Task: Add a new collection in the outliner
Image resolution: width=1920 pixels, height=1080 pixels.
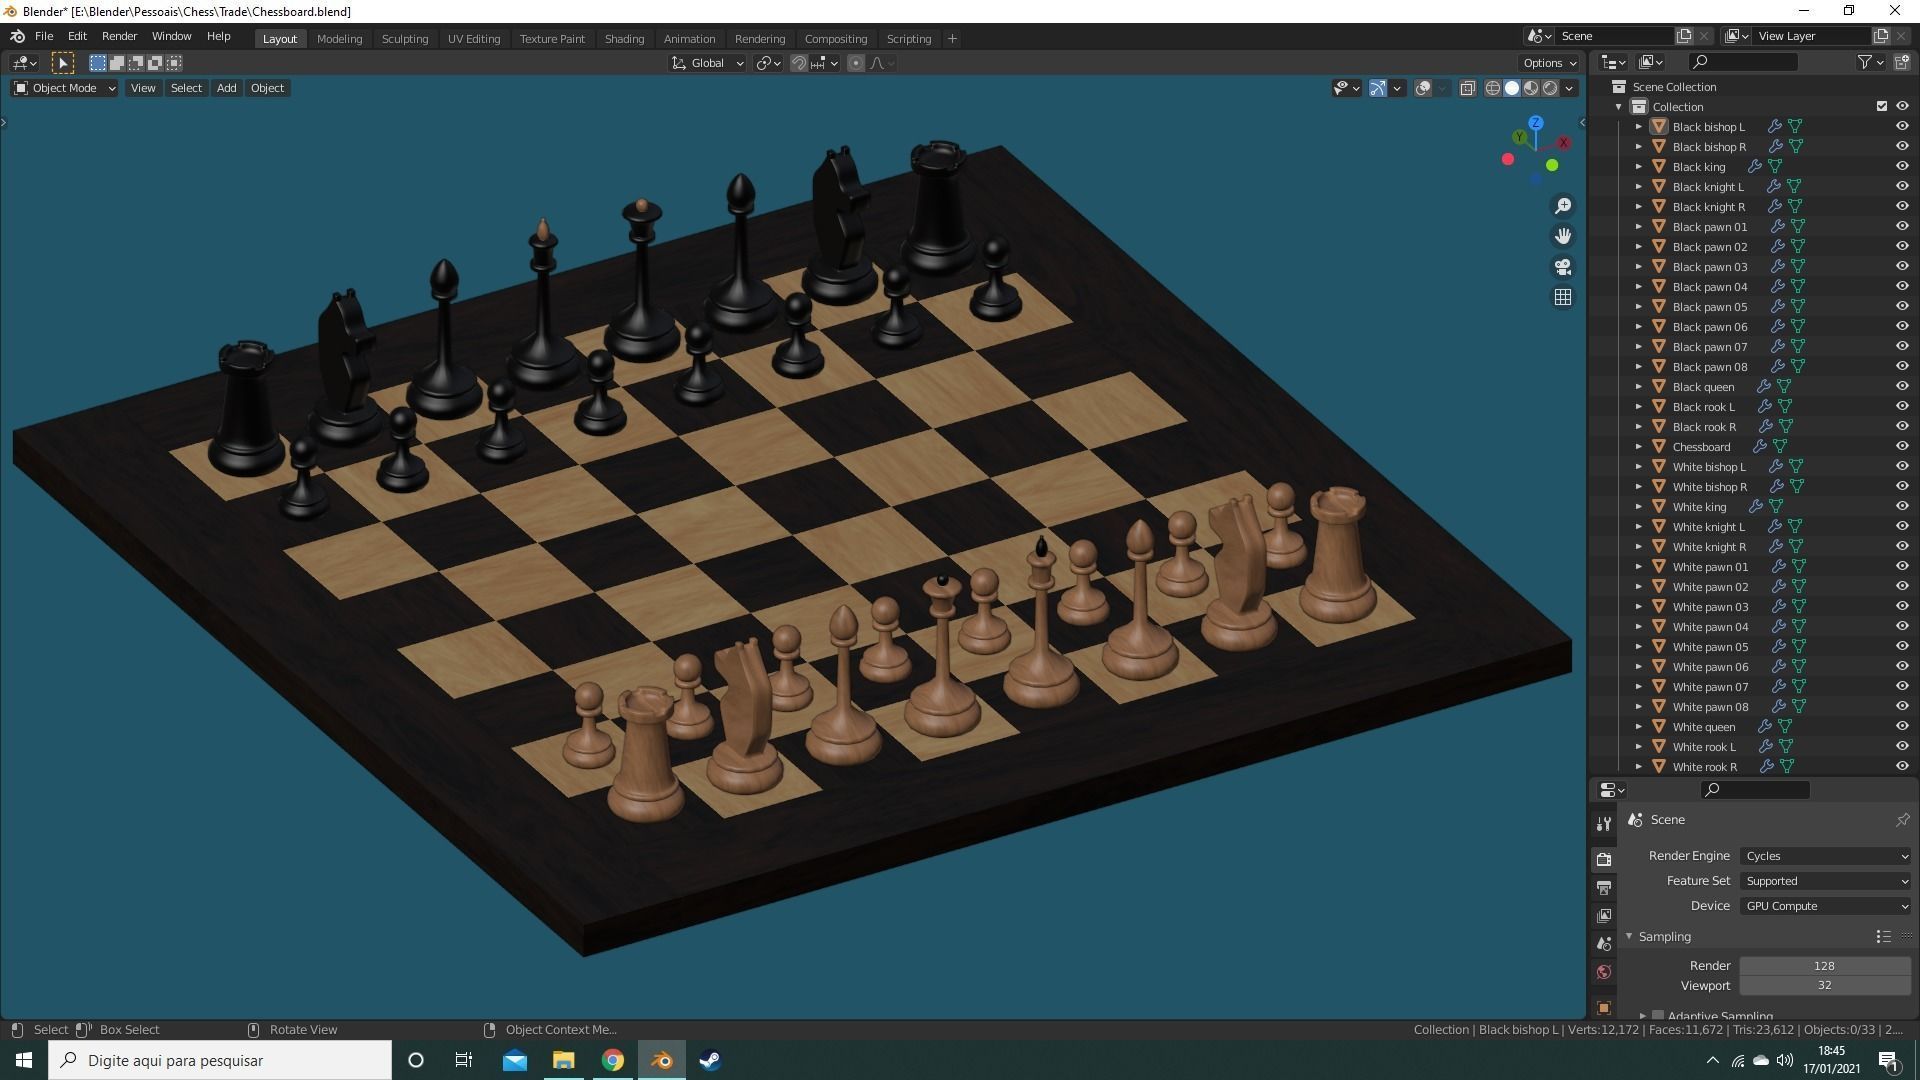Action: coord(1902,62)
